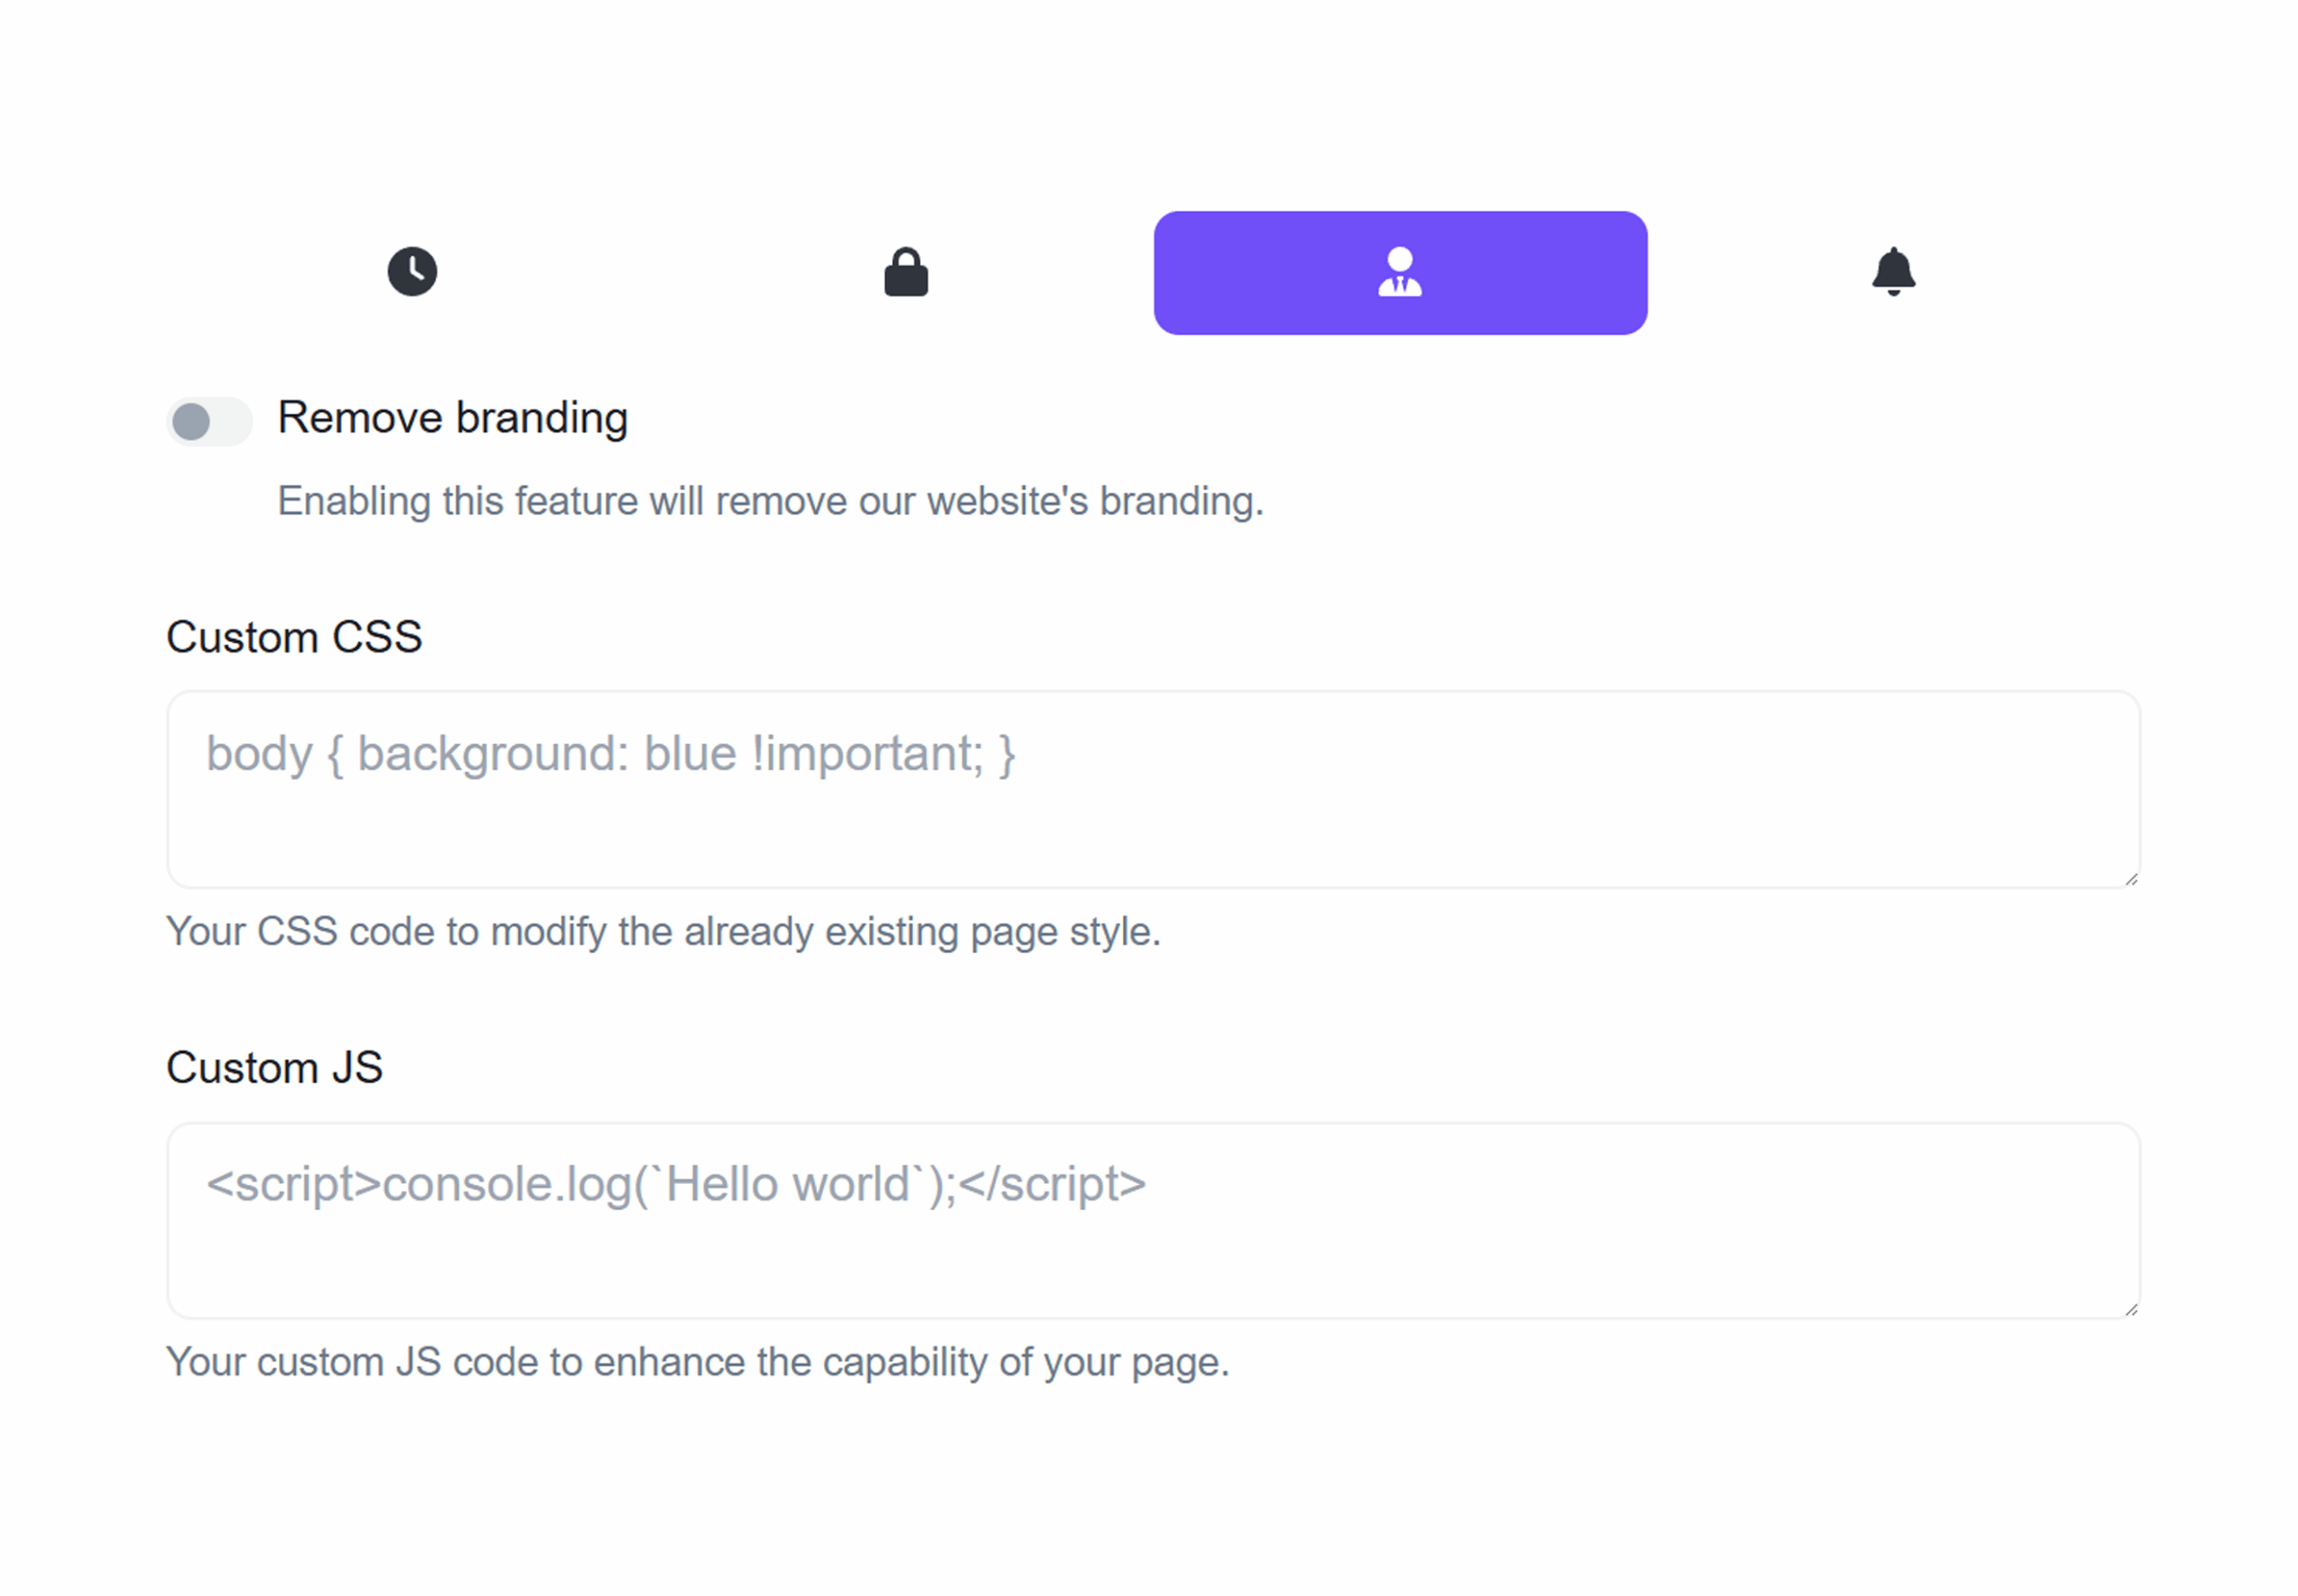
Task: Click the Remove branding label
Action: pos(452,418)
